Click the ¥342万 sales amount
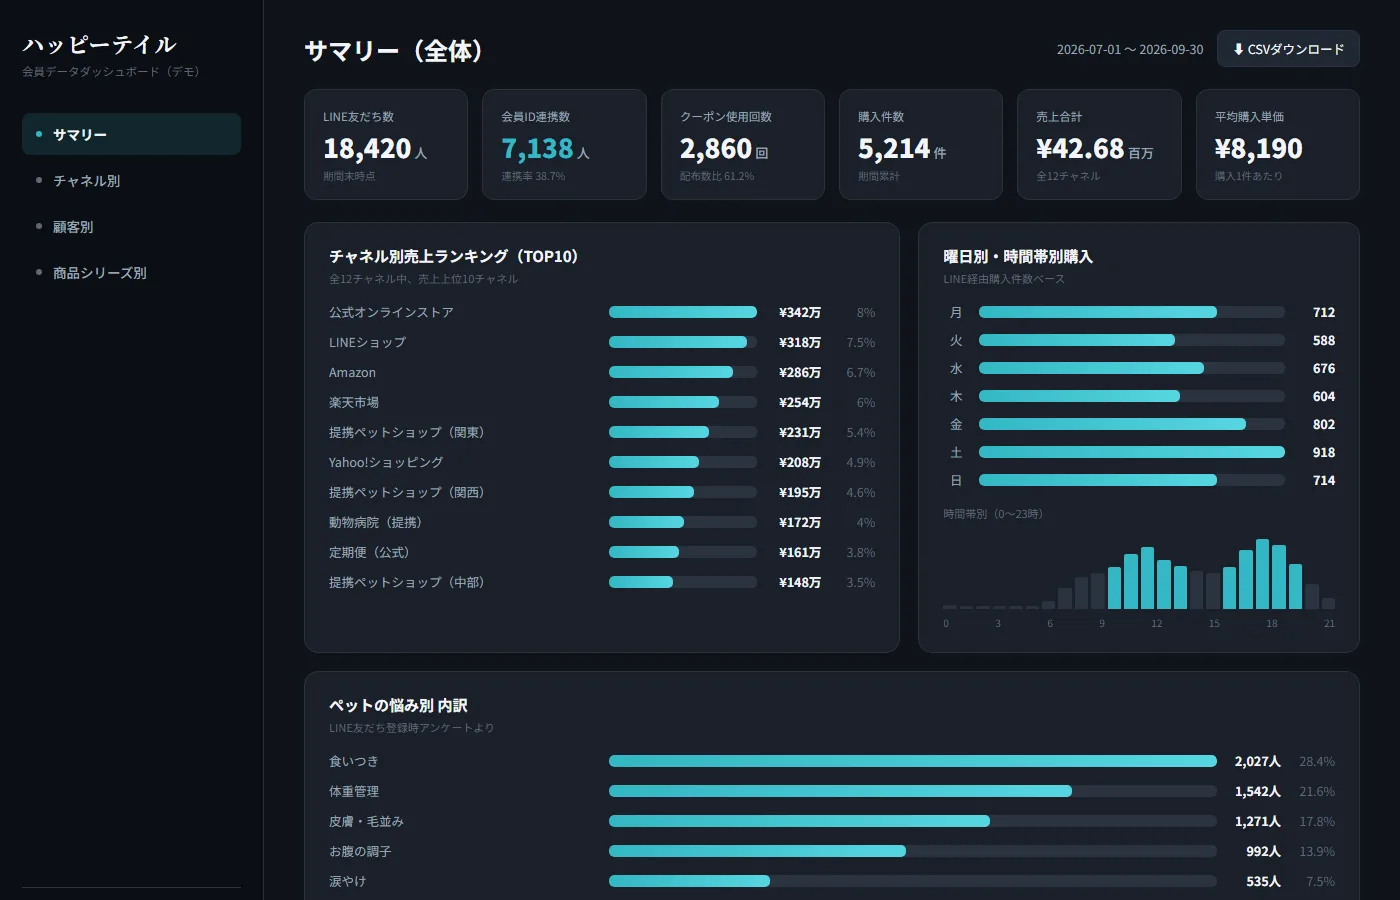 pos(800,312)
